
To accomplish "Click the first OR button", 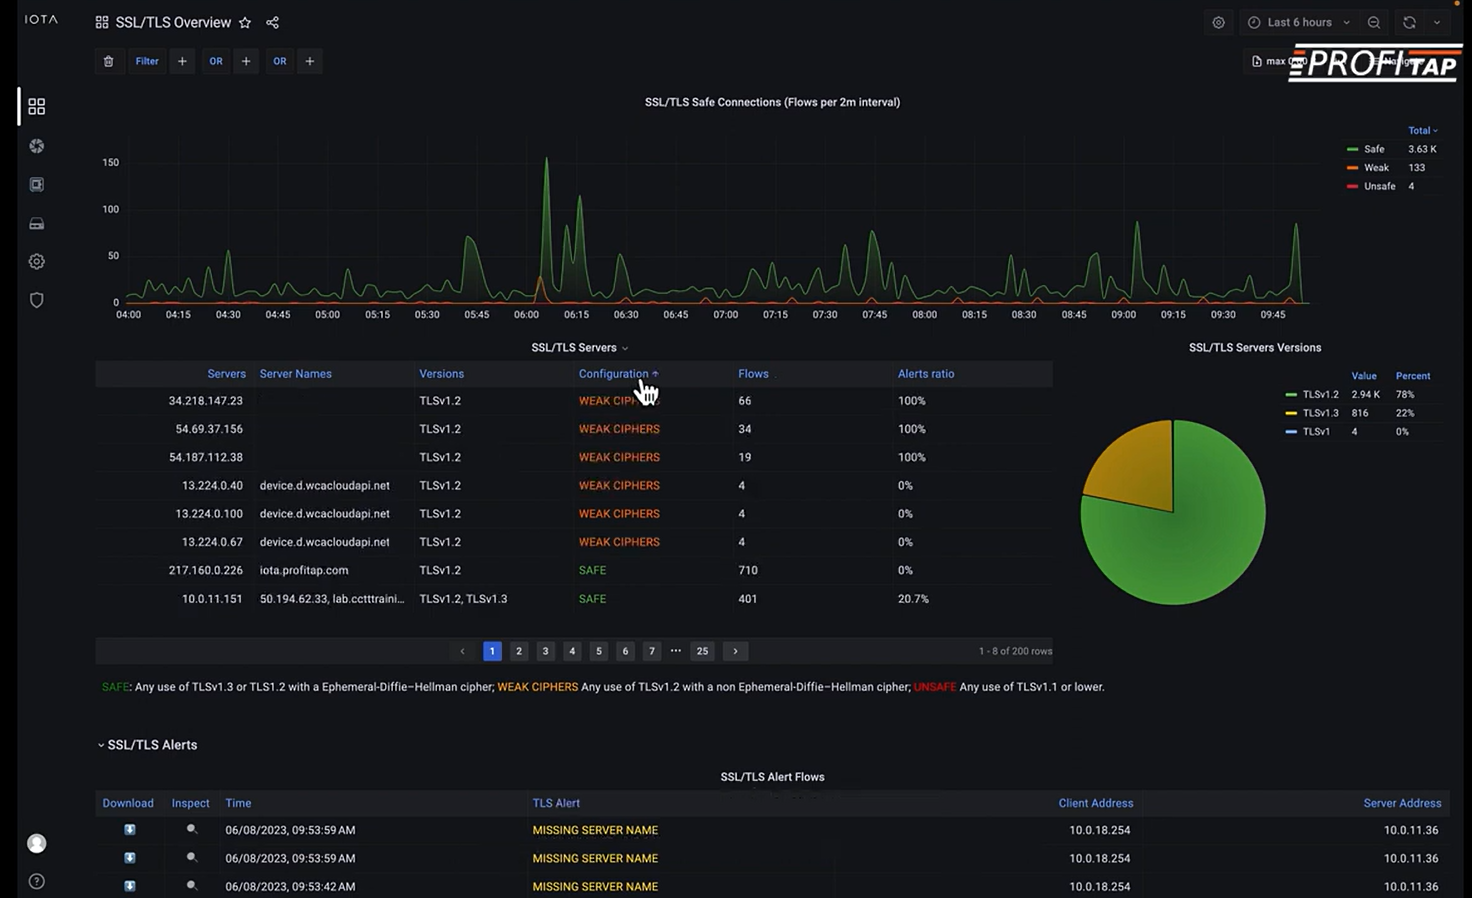I will point(216,61).
